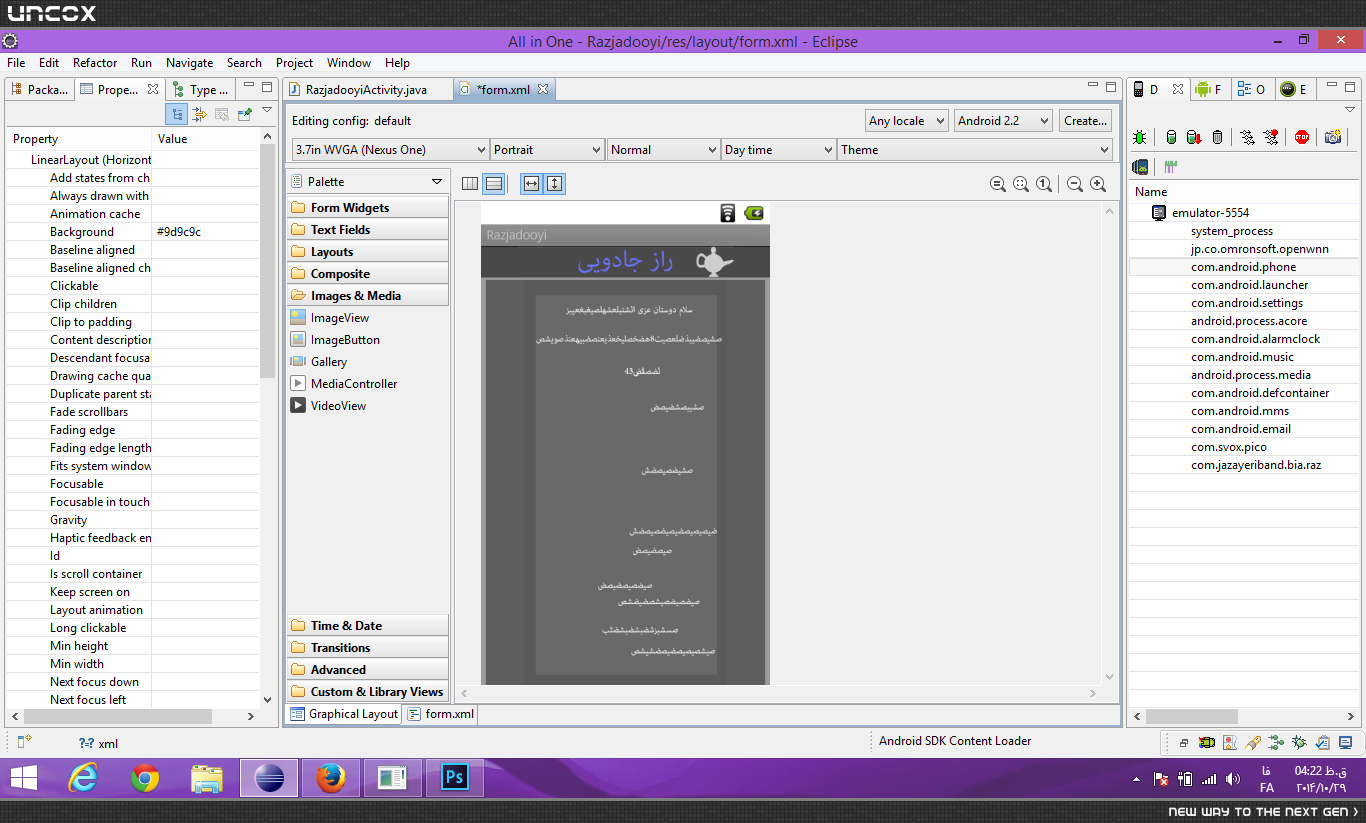Expand the Form Widgets palette category

[x=368, y=207]
